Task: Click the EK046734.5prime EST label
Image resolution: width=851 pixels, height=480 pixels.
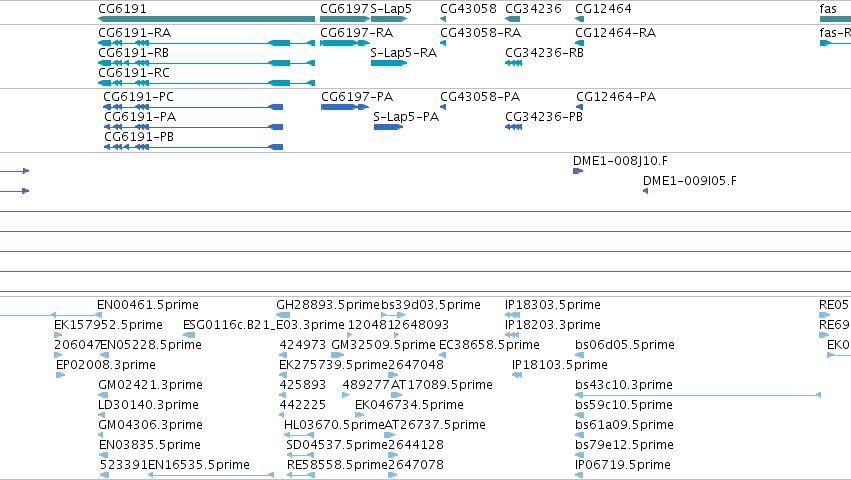Action: [x=409, y=405]
